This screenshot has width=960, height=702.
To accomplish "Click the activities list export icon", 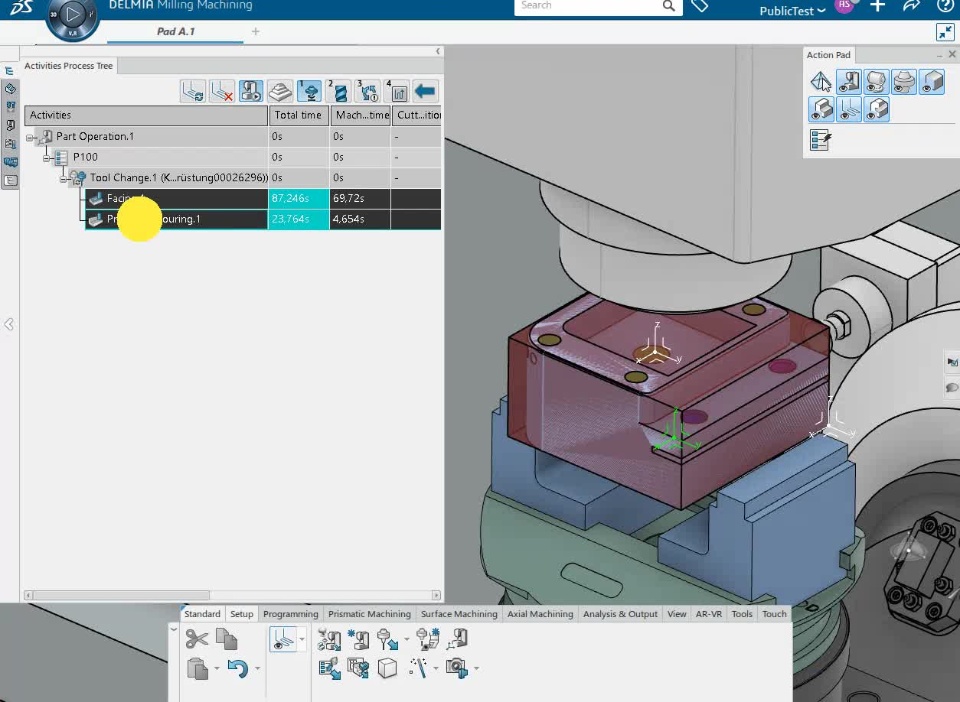I will pos(329,668).
